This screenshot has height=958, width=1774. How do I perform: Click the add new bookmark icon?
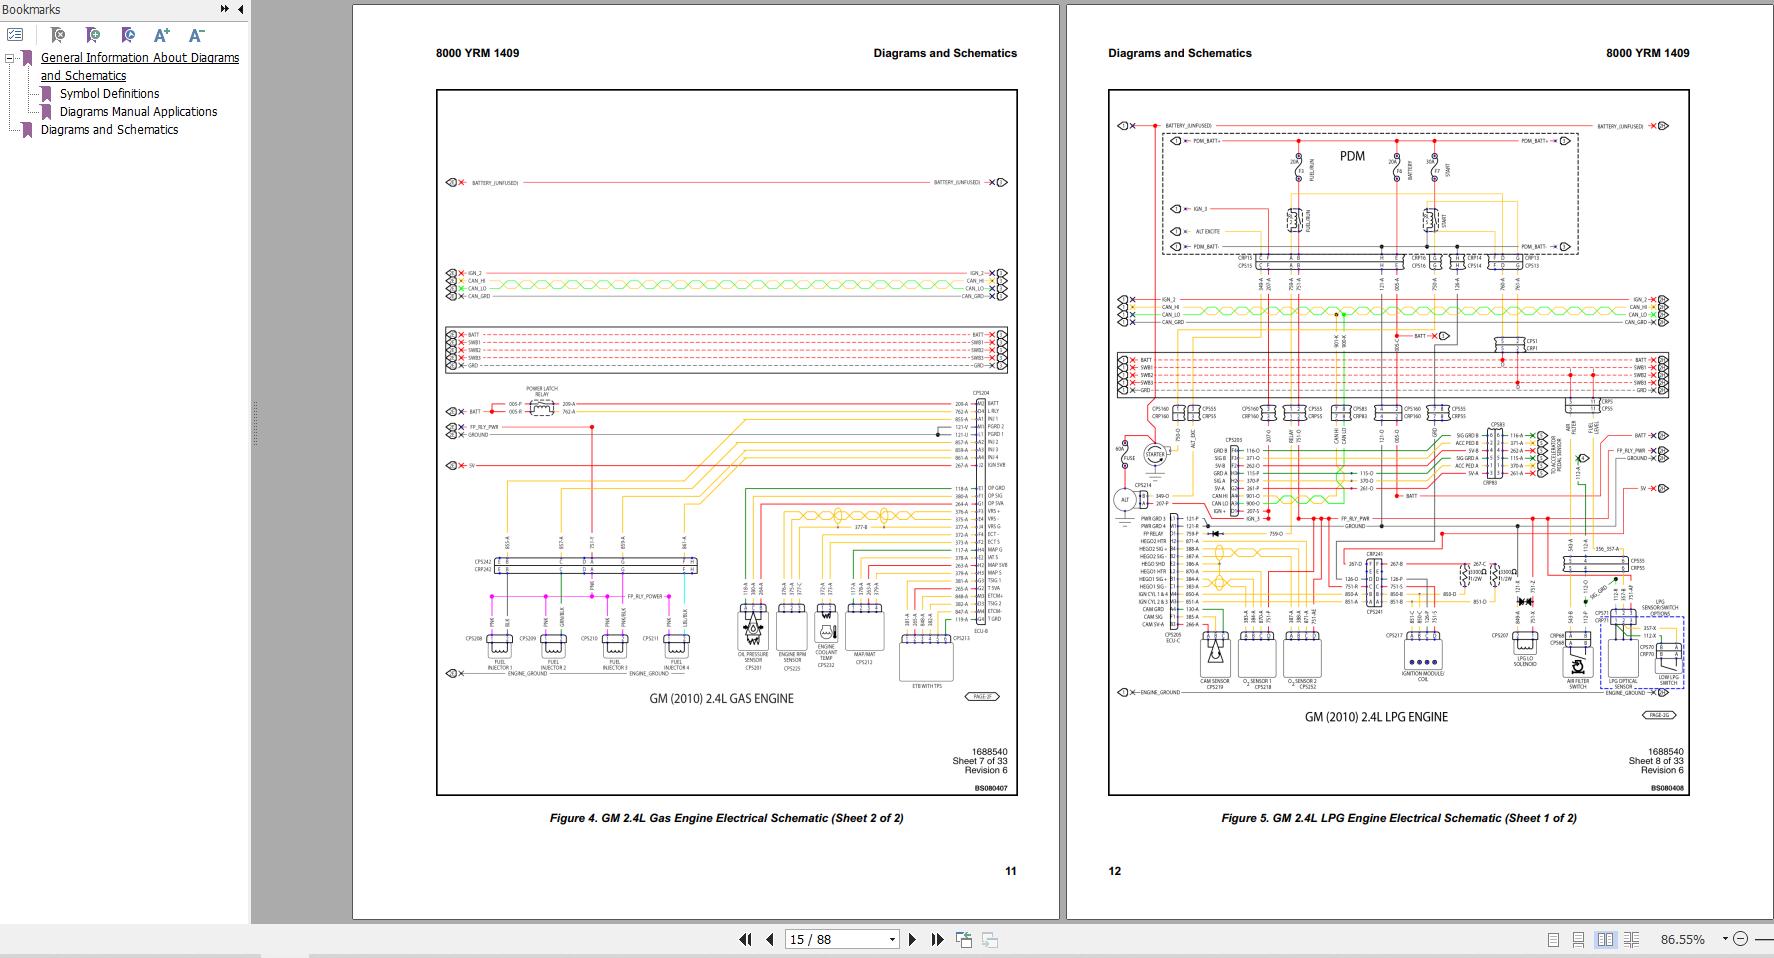(x=93, y=35)
